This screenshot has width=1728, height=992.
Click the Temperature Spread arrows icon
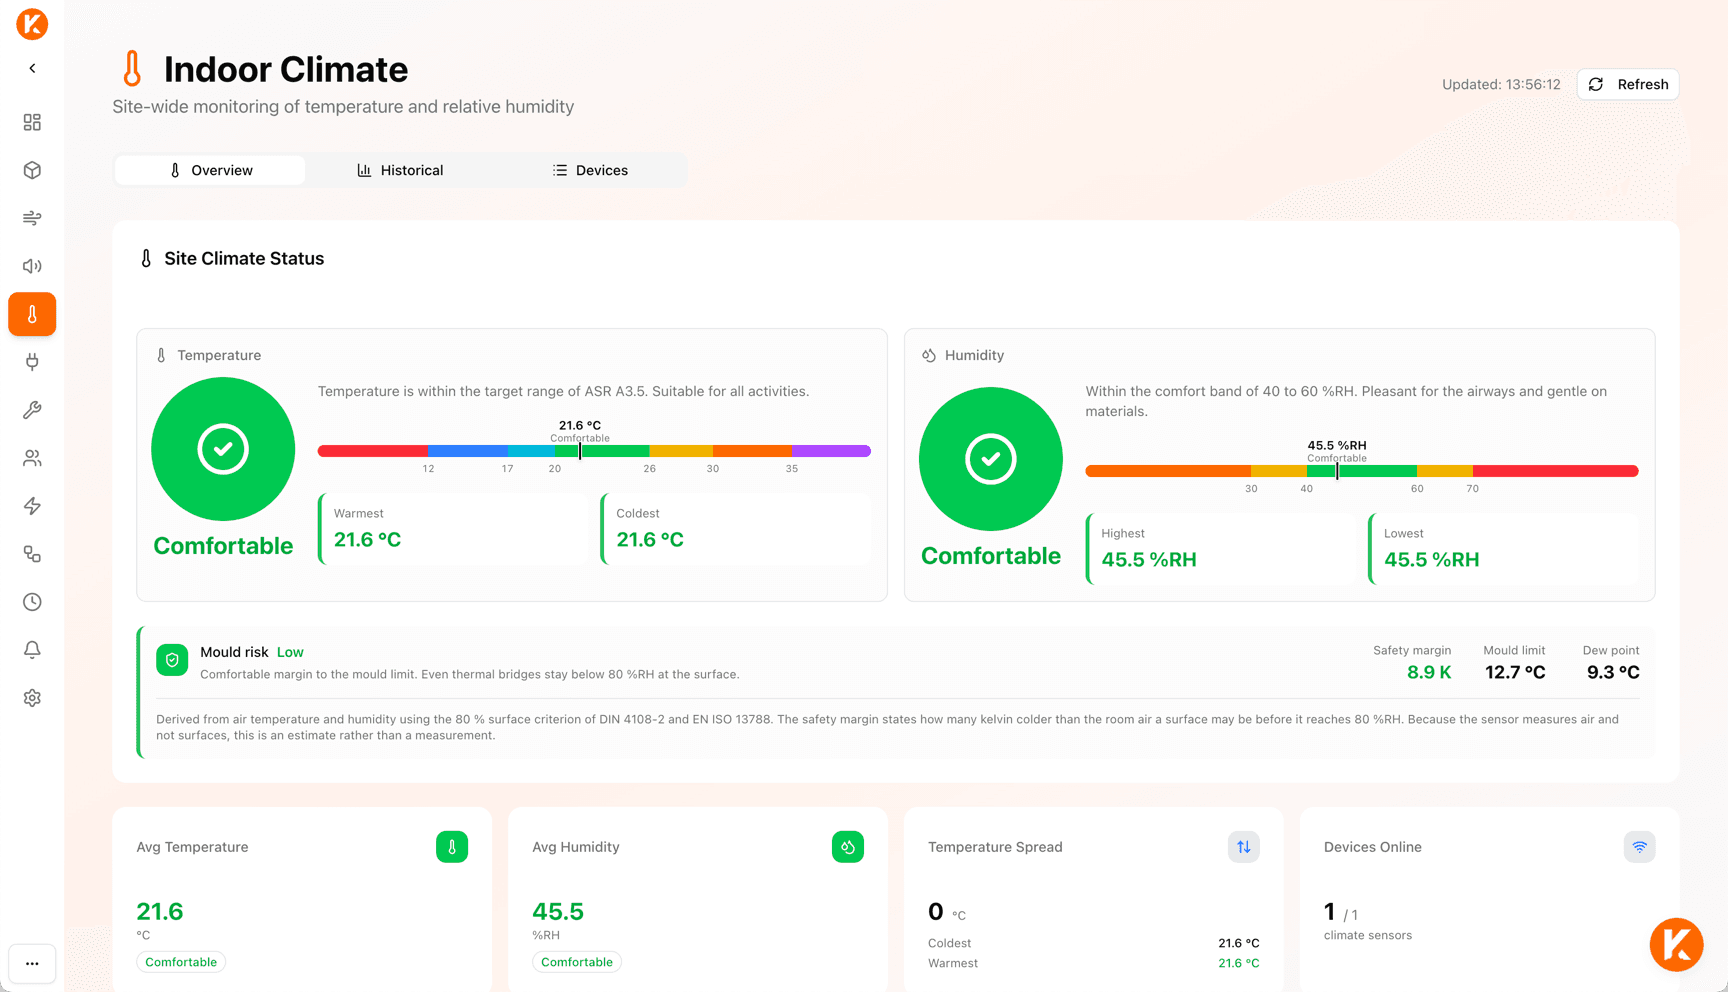[1244, 847]
